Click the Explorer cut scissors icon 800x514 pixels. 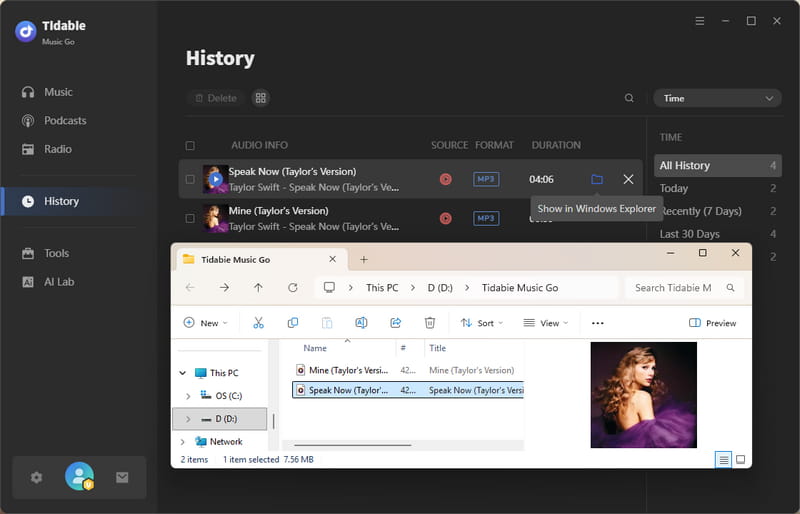point(258,323)
